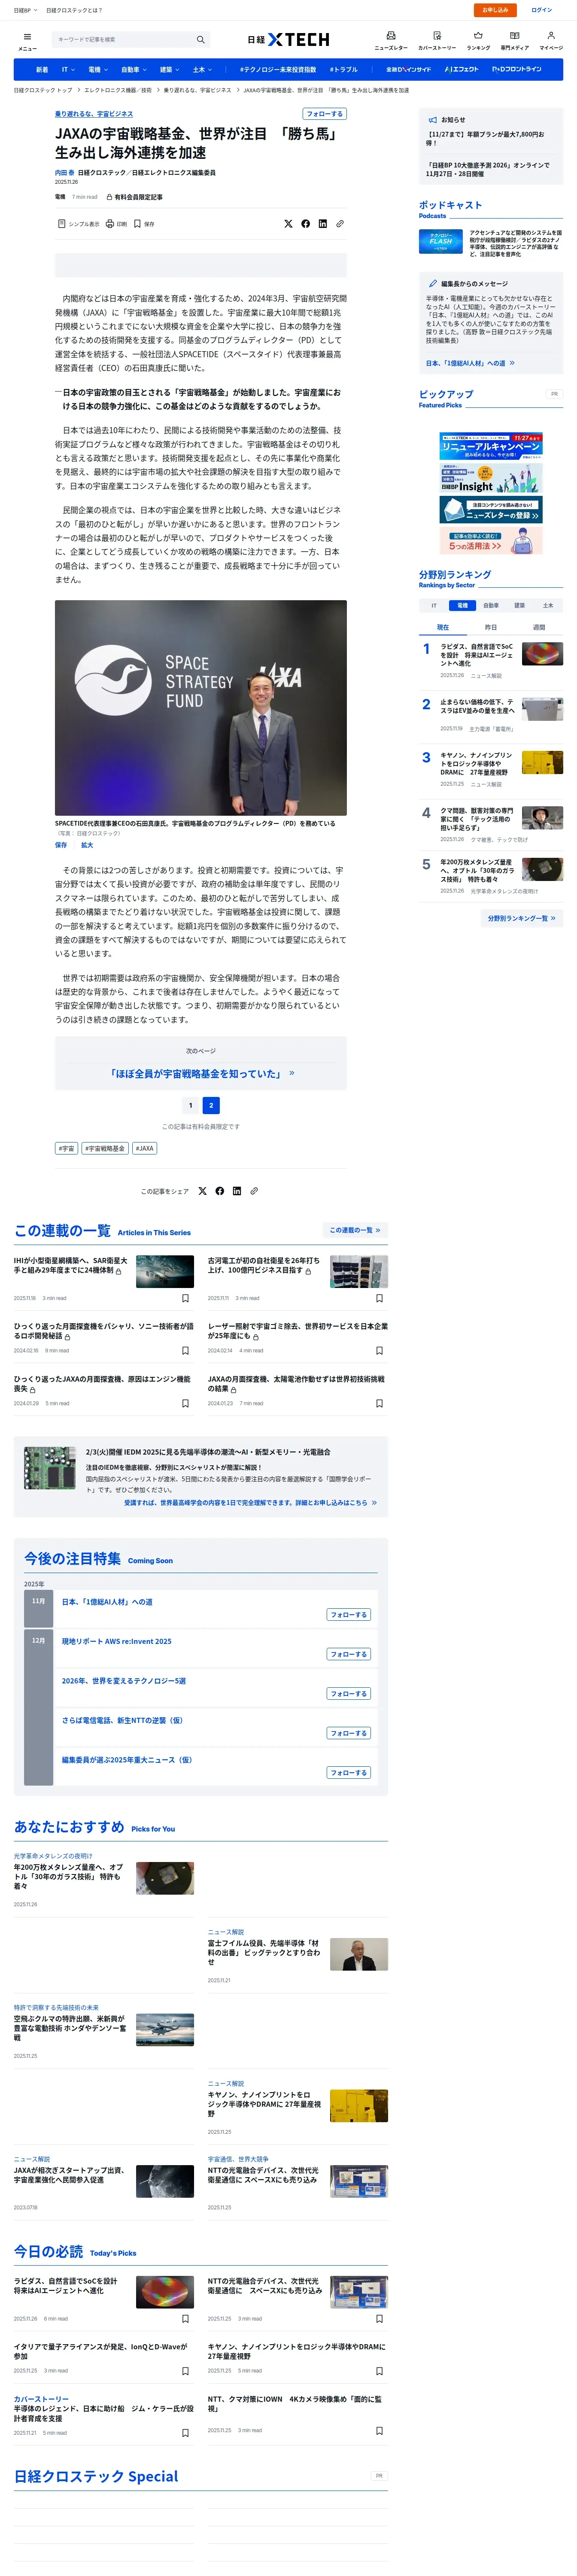
Task: Select the 土木 tab in 分野別ランキング
Action: pos(548,605)
